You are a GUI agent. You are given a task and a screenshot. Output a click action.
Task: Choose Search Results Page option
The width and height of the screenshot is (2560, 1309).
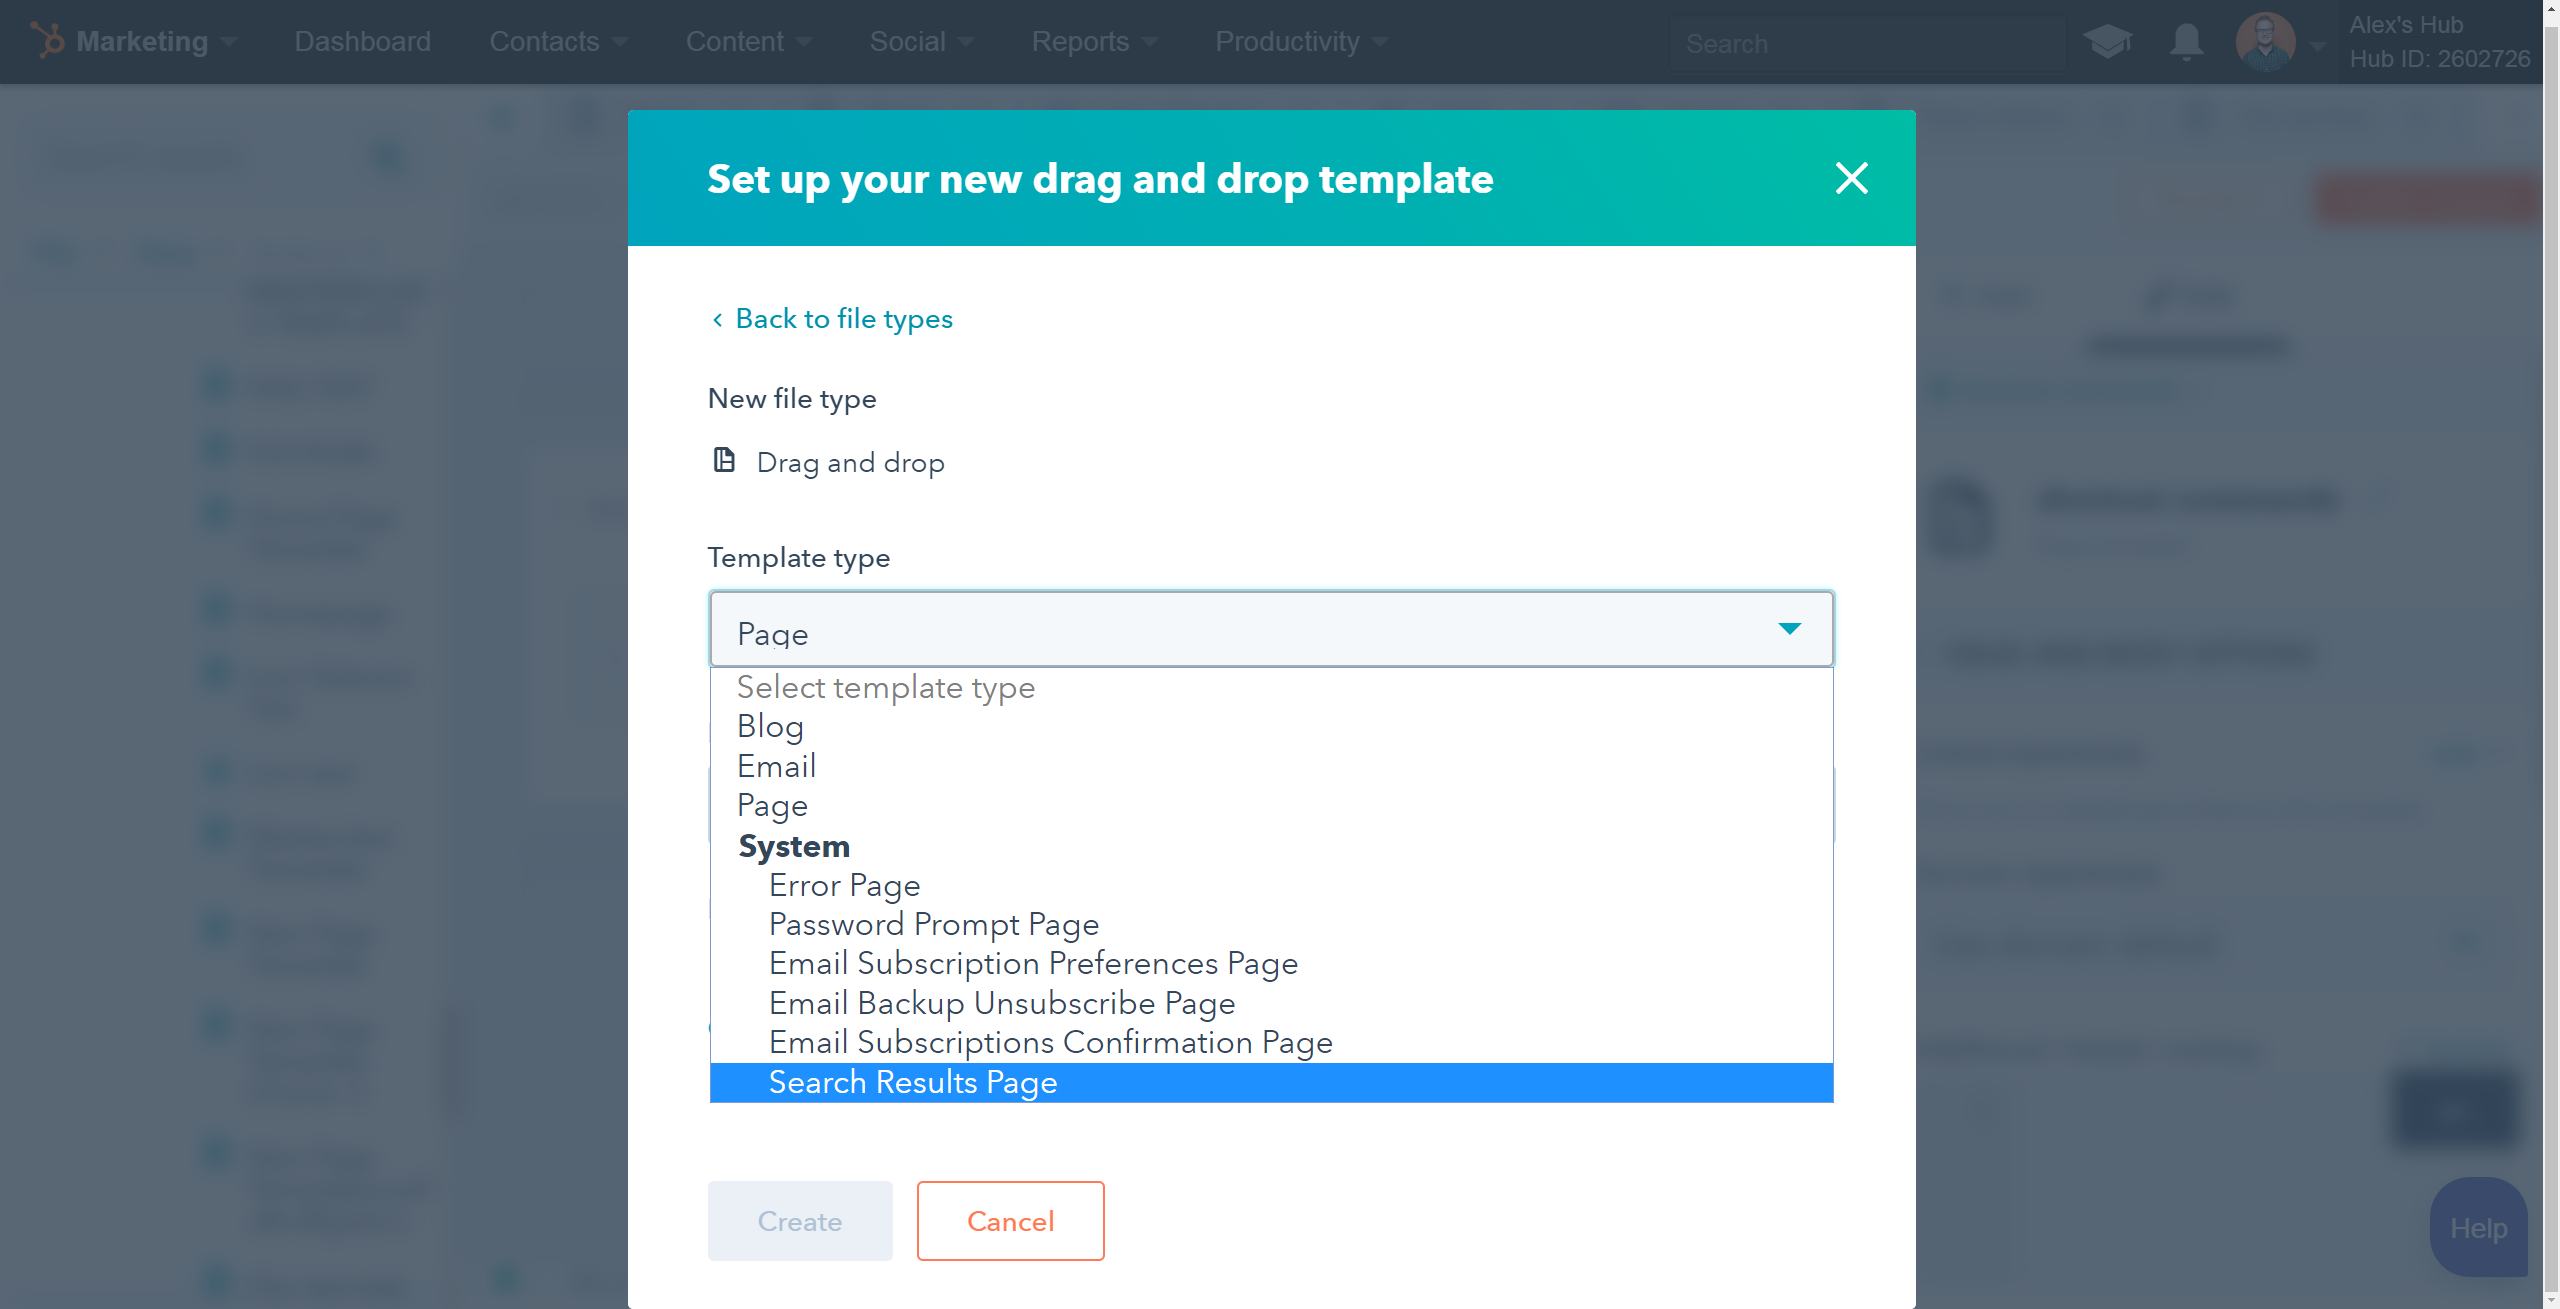tap(913, 1083)
